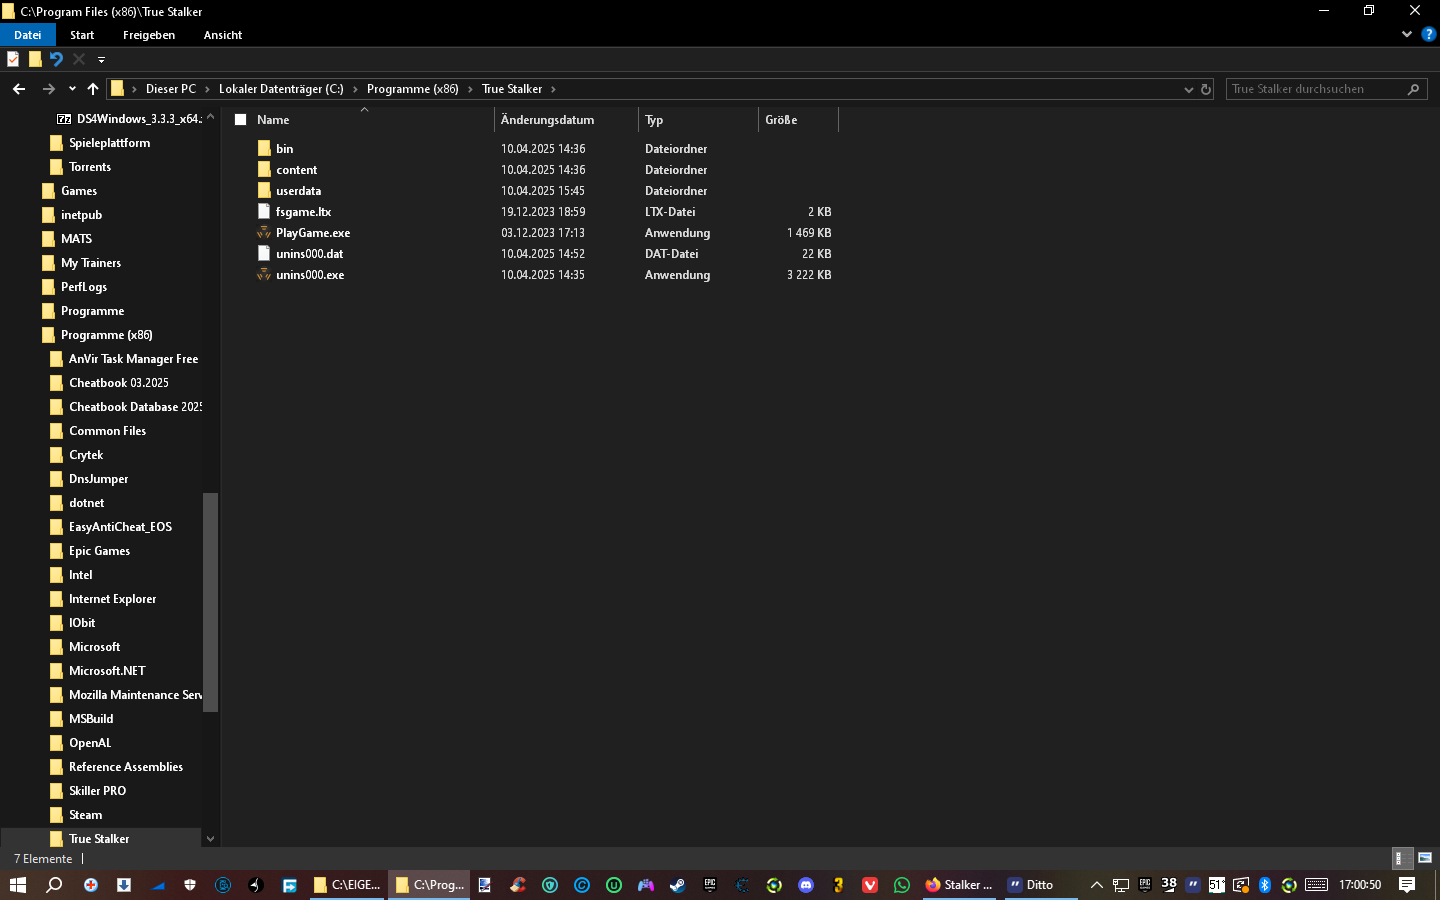
Task: Select the bin folder
Action: click(285, 149)
